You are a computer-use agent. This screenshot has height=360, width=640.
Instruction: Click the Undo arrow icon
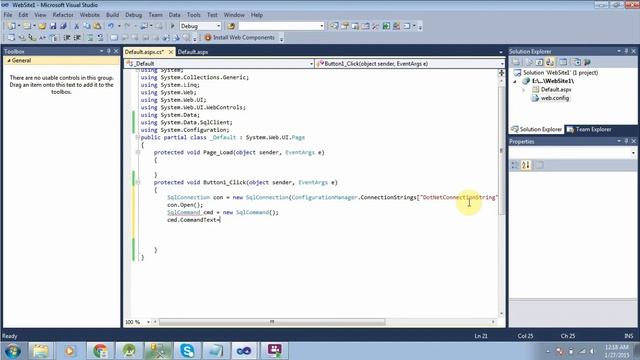tap(111, 26)
